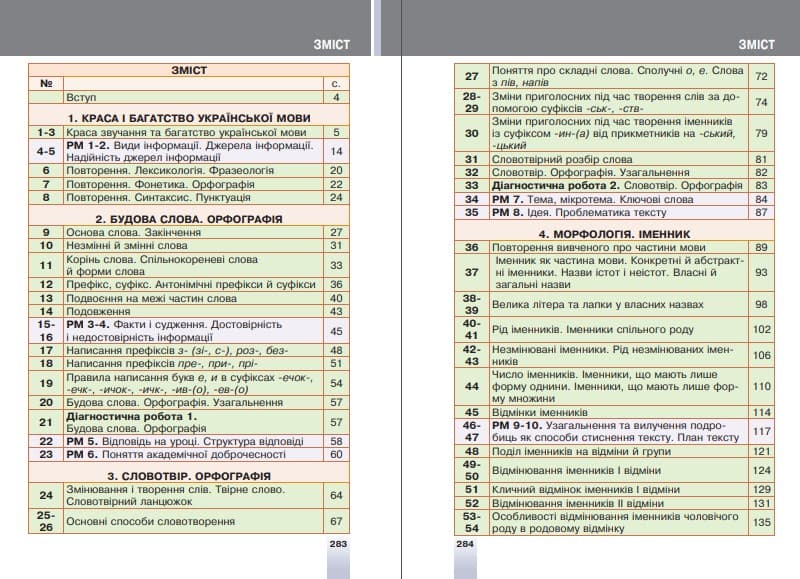This screenshot has width=800, height=579.
Task: Click page number 283 at bottom
Action: [x=337, y=544]
